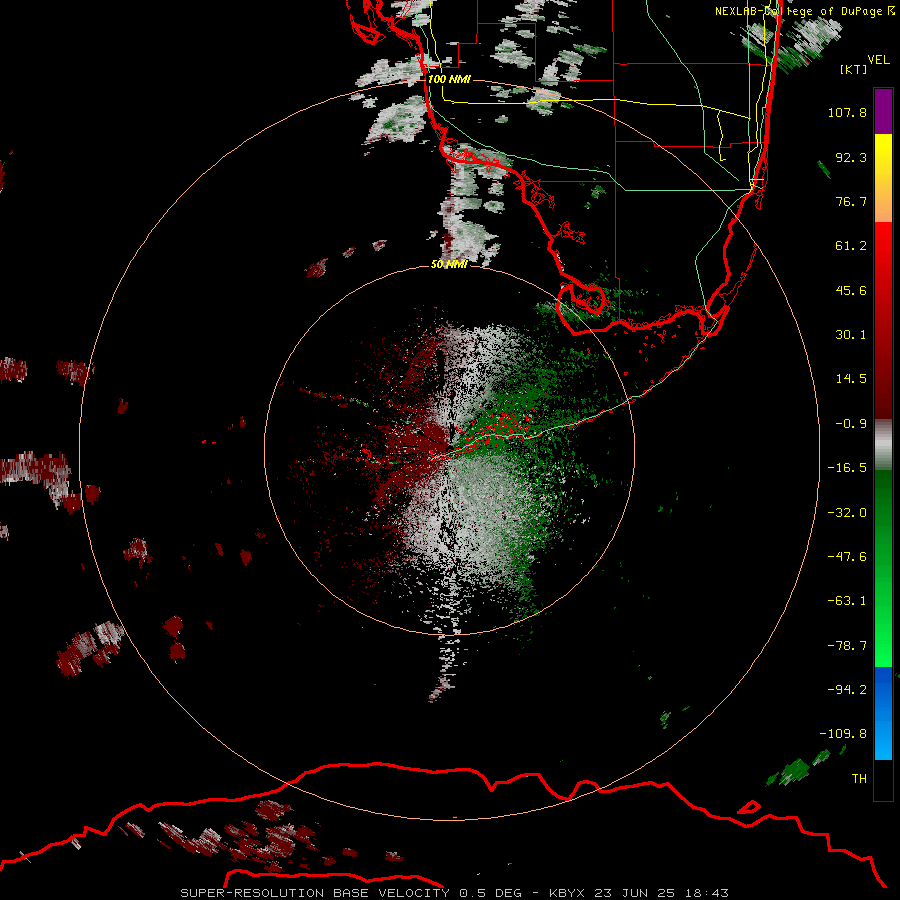Screen dimensions: 900x900
Task: Click the -63.1 velocity scale value
Action: coord(847,601)
